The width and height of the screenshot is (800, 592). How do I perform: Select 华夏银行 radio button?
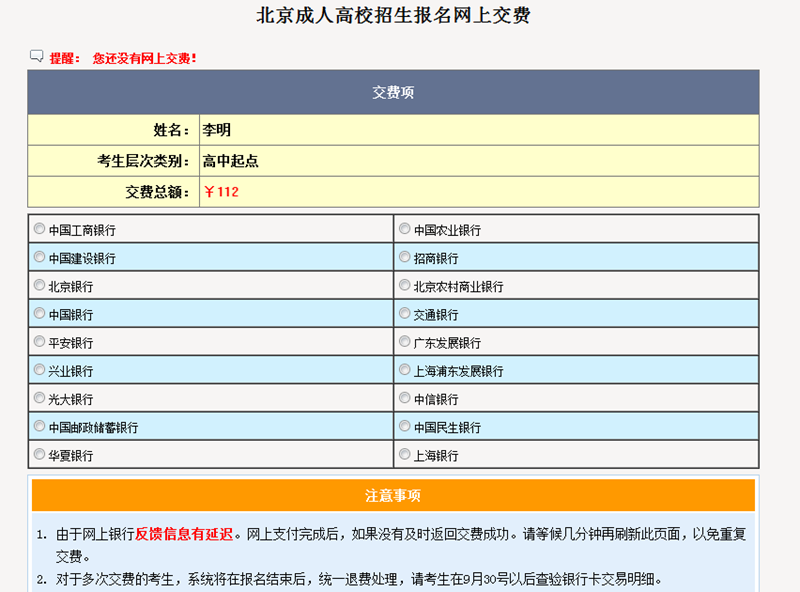40,454
